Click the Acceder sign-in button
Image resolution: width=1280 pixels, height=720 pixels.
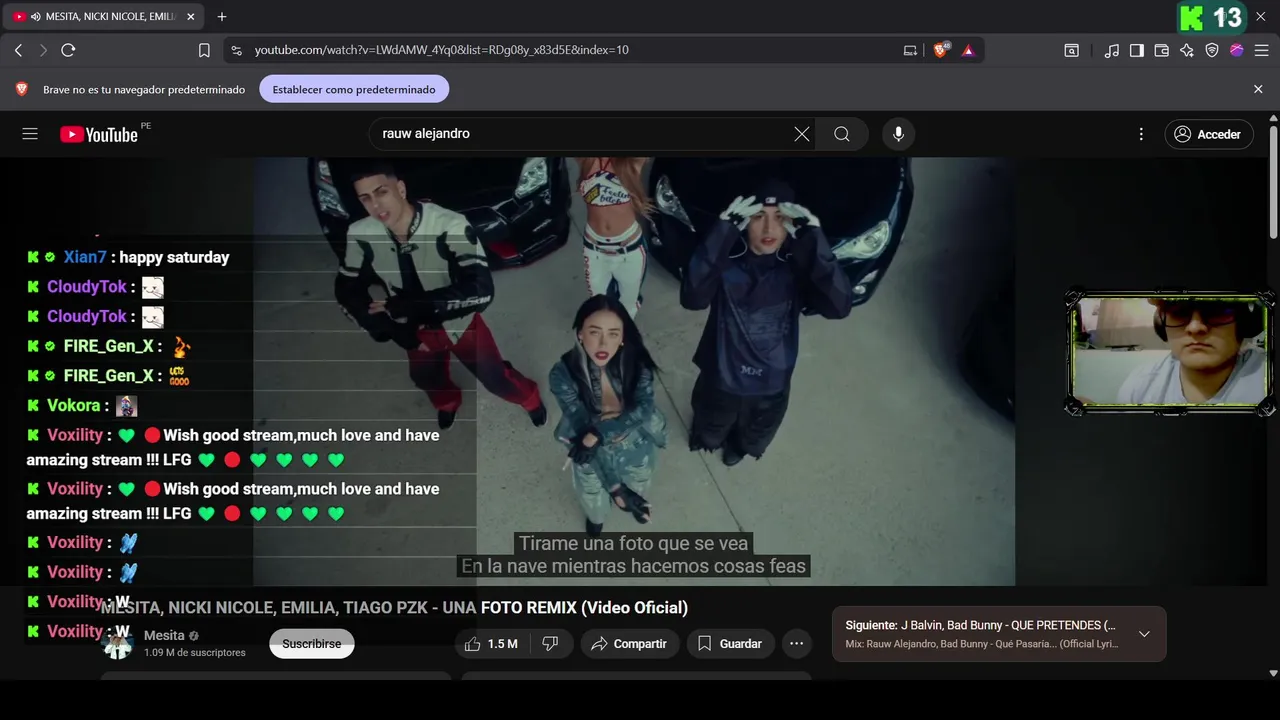click(x=1209, y=134)
